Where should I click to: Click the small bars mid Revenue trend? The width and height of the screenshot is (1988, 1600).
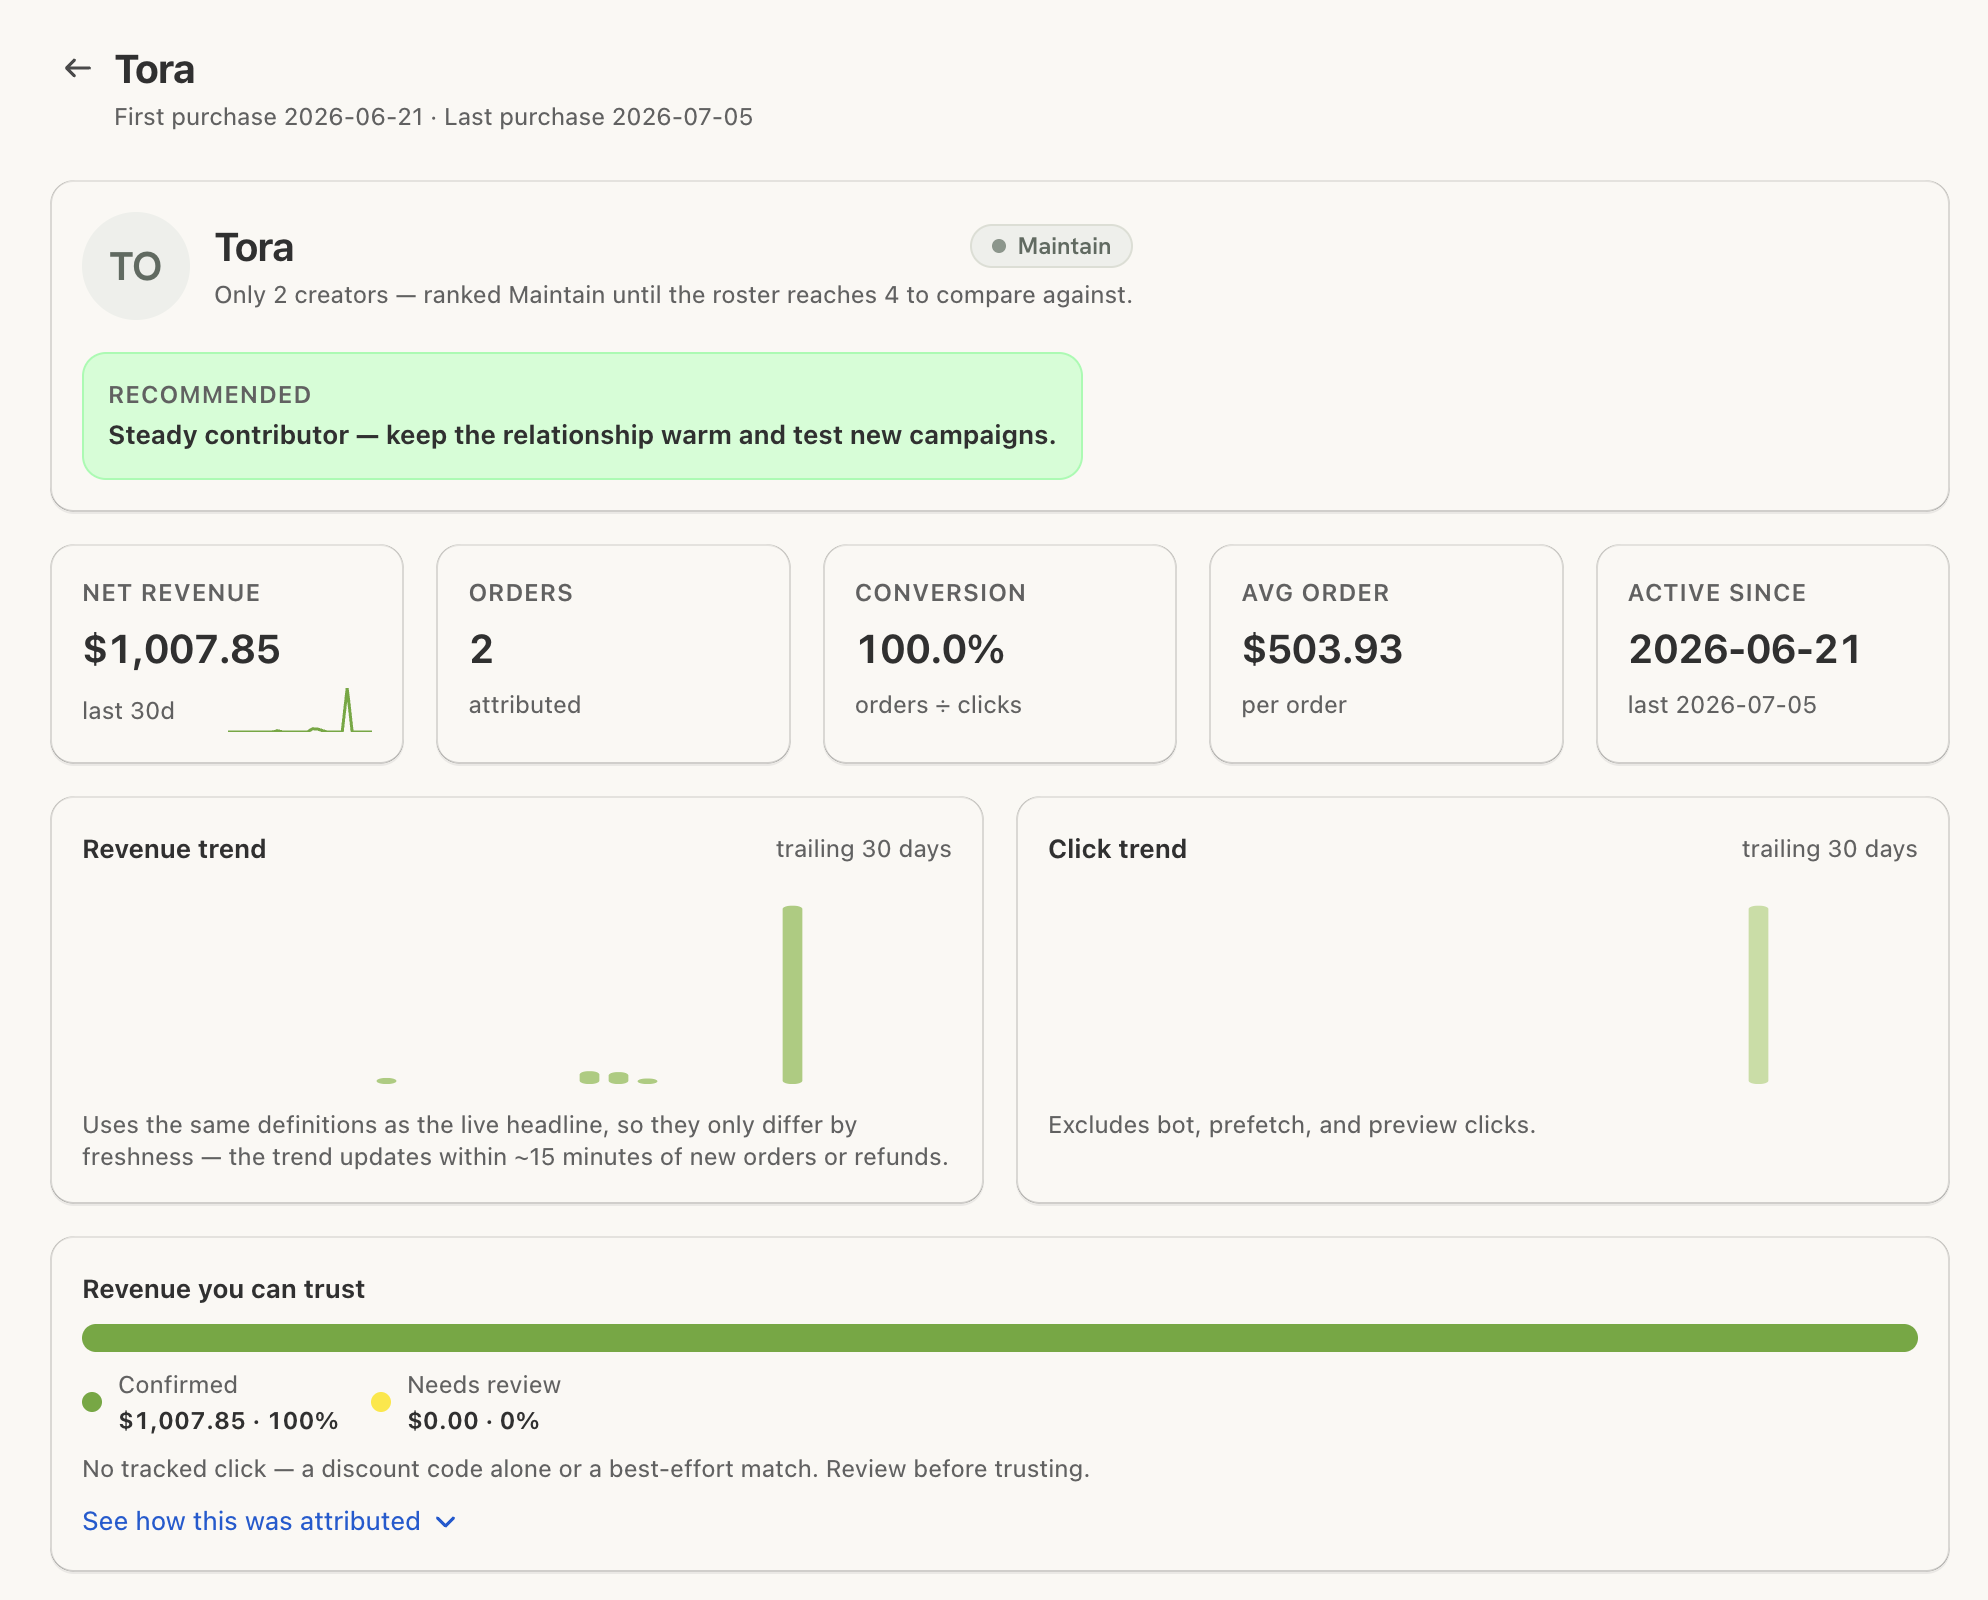click(618, 1078)
